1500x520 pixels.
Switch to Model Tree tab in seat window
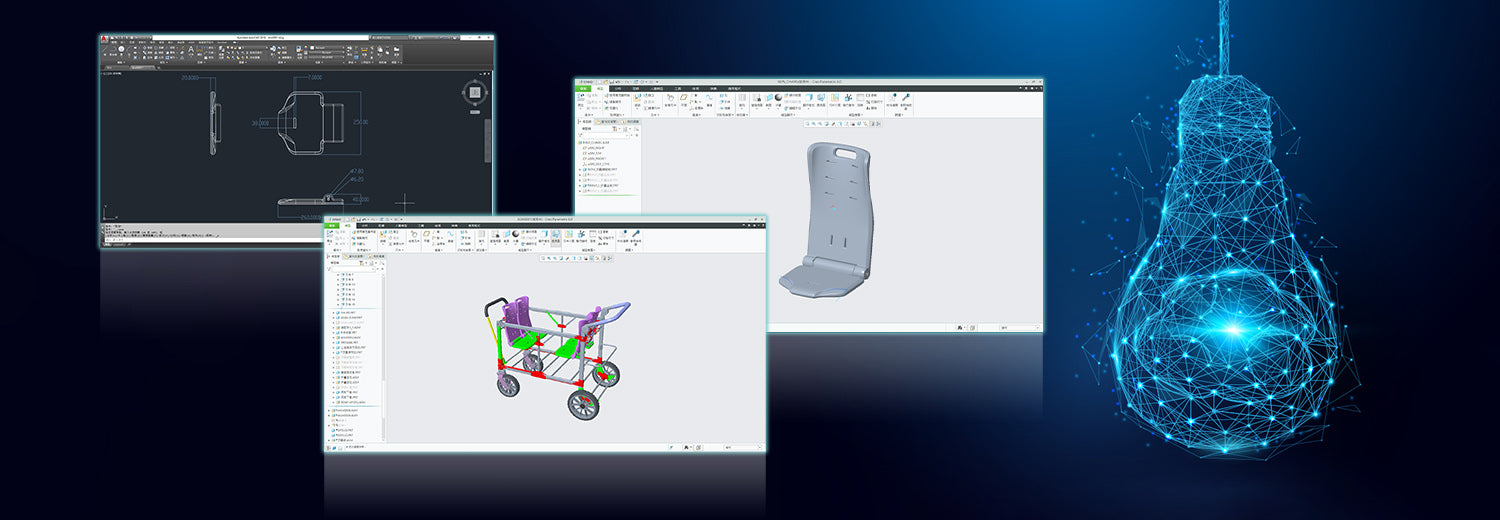[x=588, y=122]
